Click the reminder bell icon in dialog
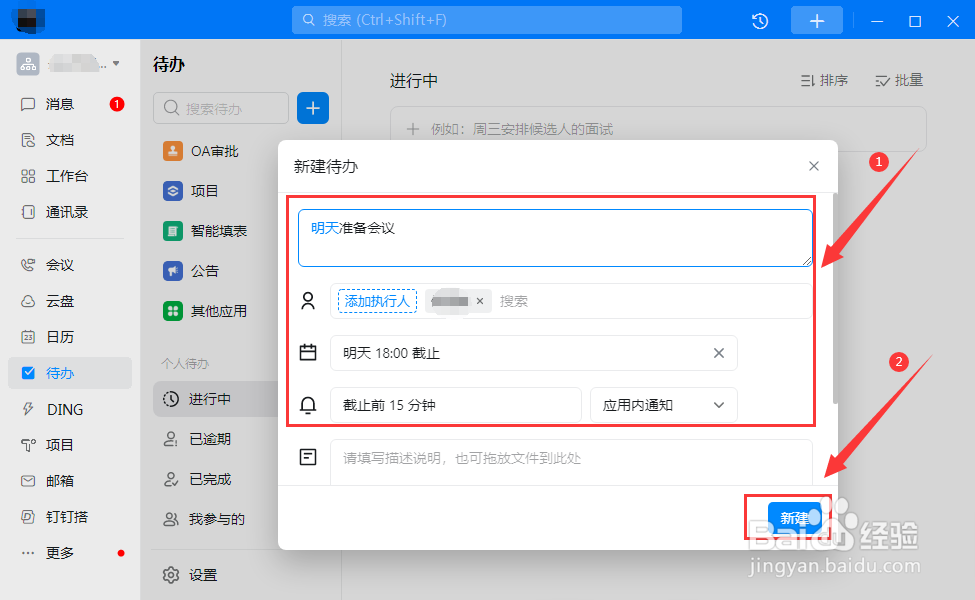The width and height of the screenshot is (975, 600). click(x=309, y=404)
